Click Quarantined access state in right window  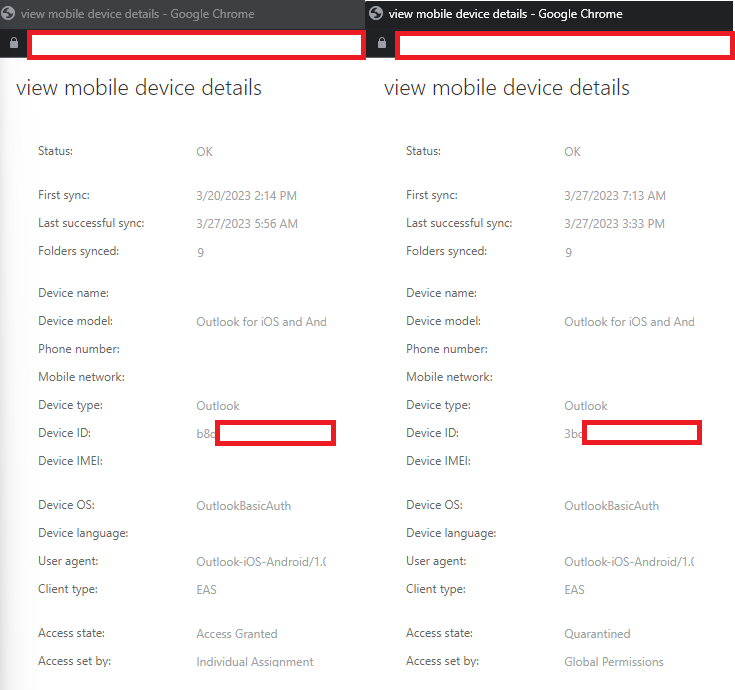point(597,634)
